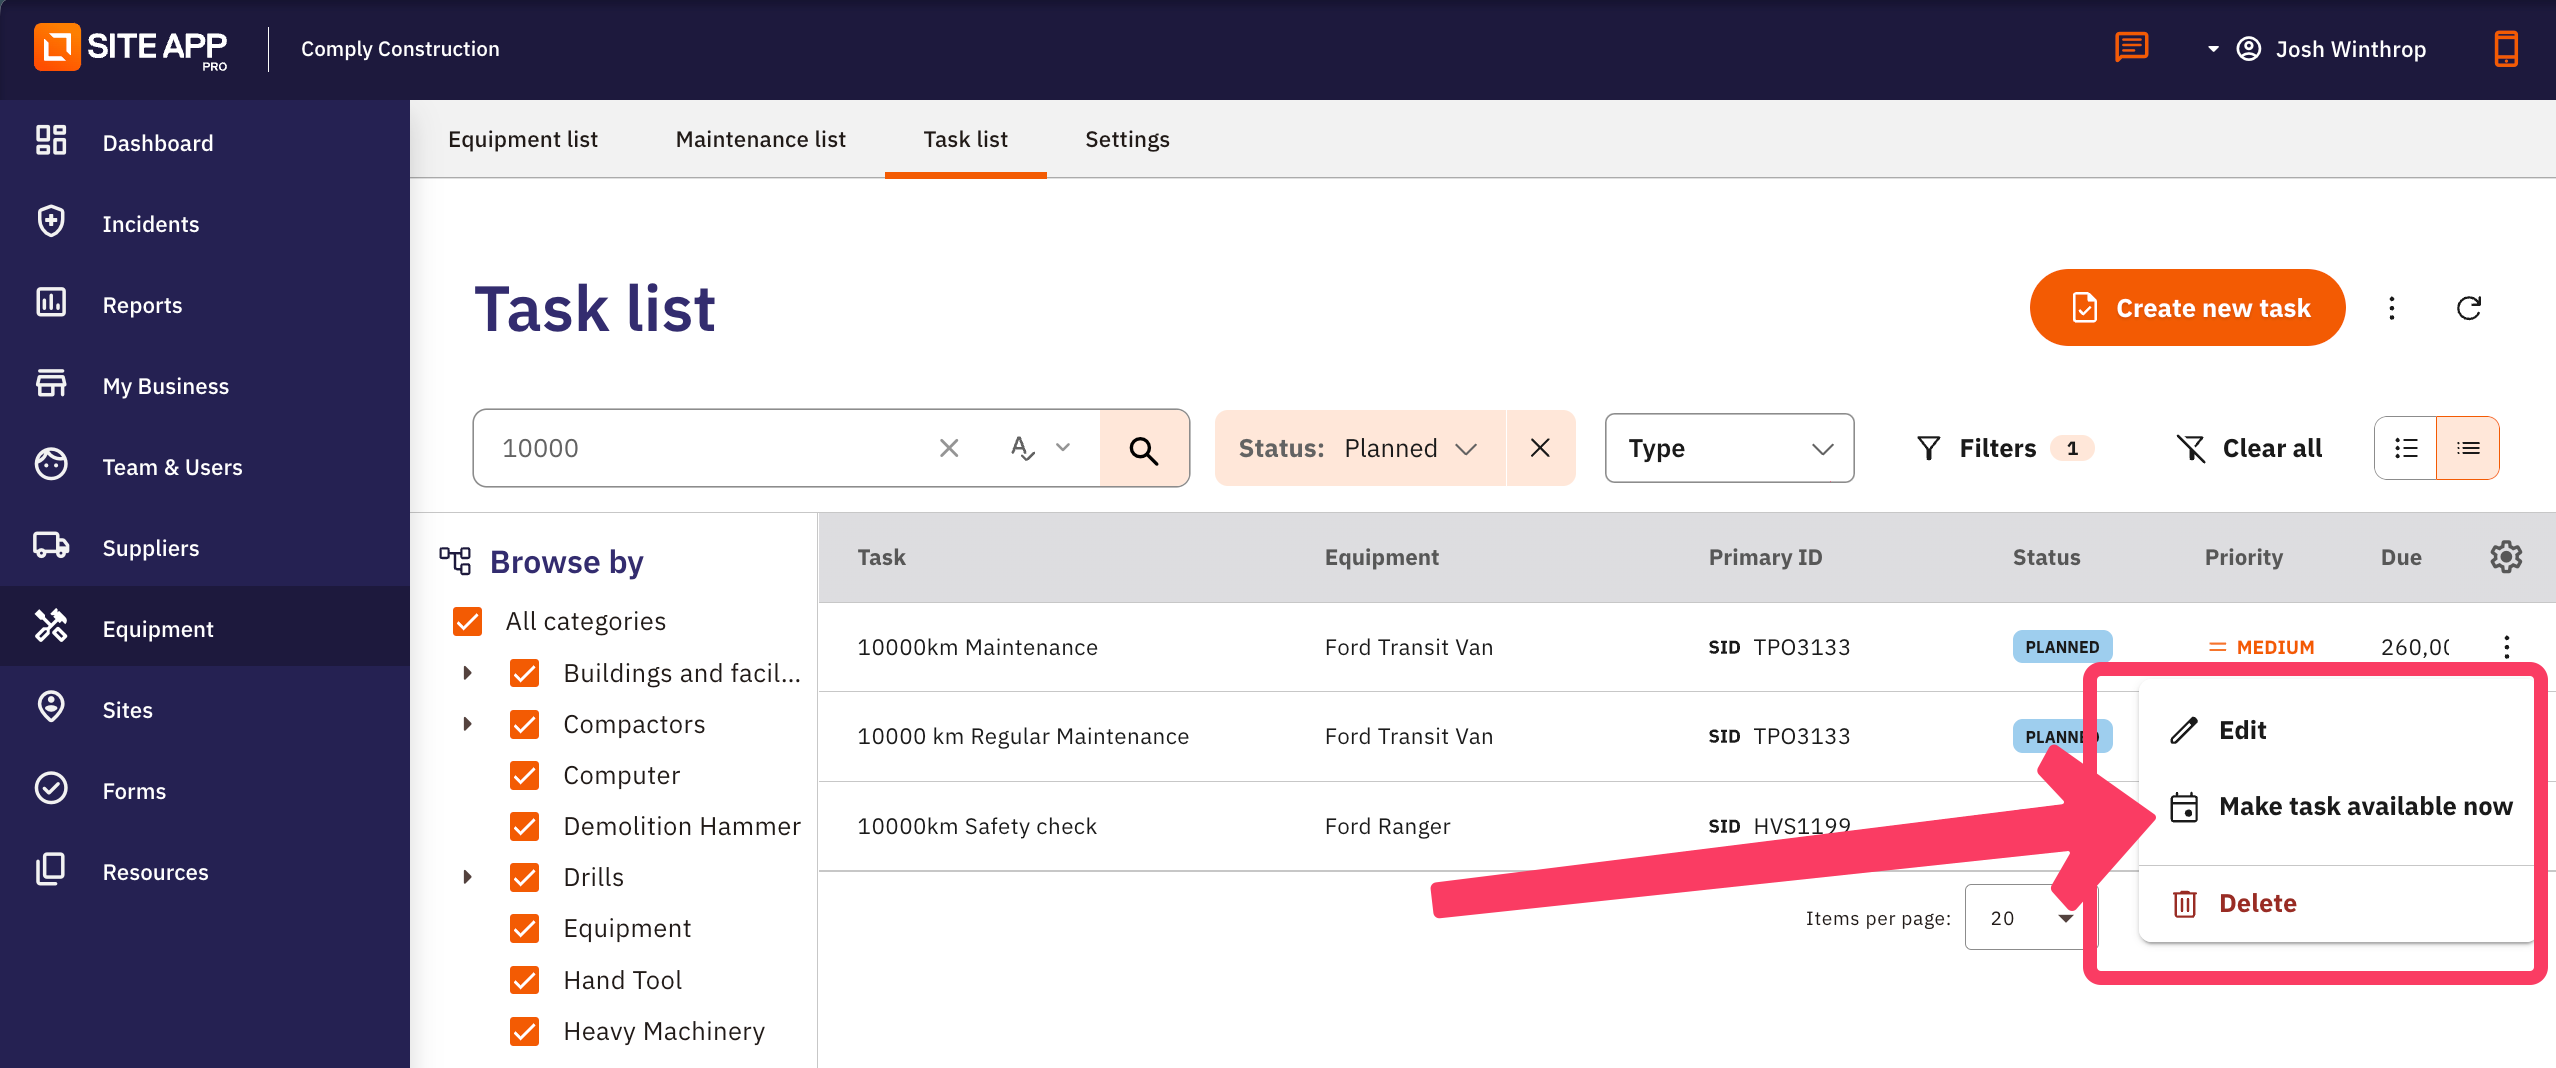Open Dashboard from the sidebar
The image size is (2556, 1068).
[157, 143]
